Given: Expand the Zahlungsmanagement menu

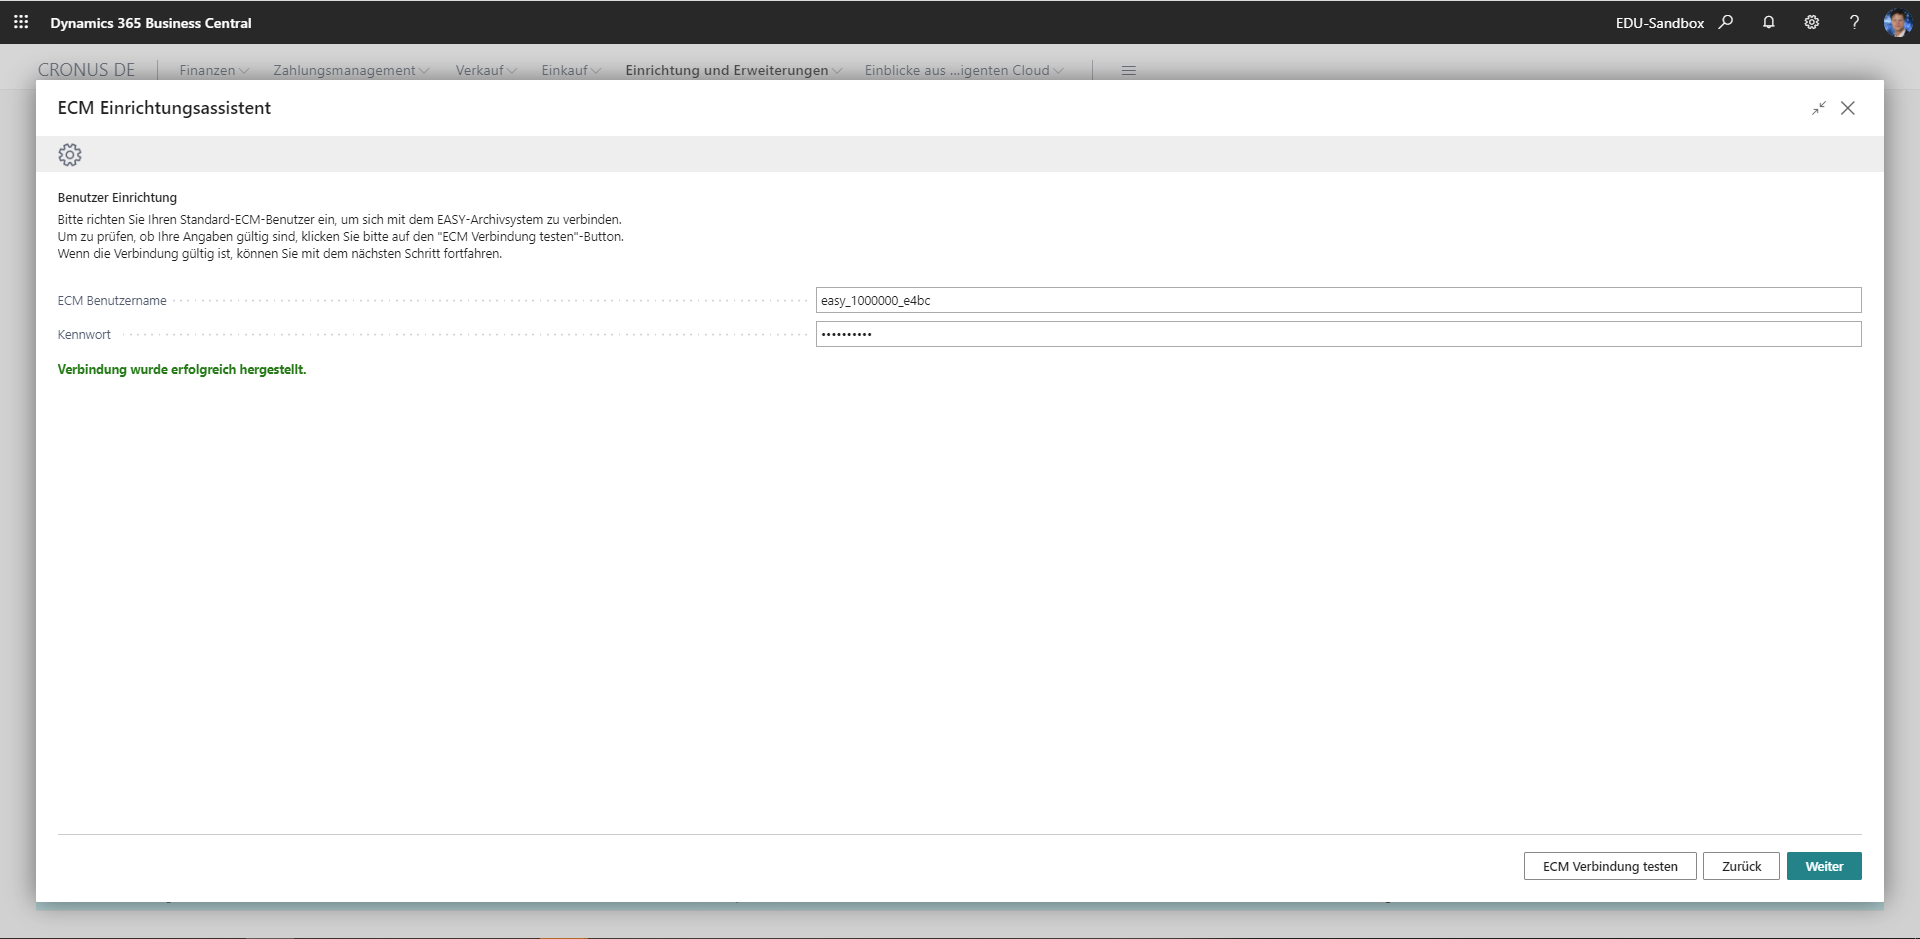Looking at the screenshot, I should click(x=351, y=70).
